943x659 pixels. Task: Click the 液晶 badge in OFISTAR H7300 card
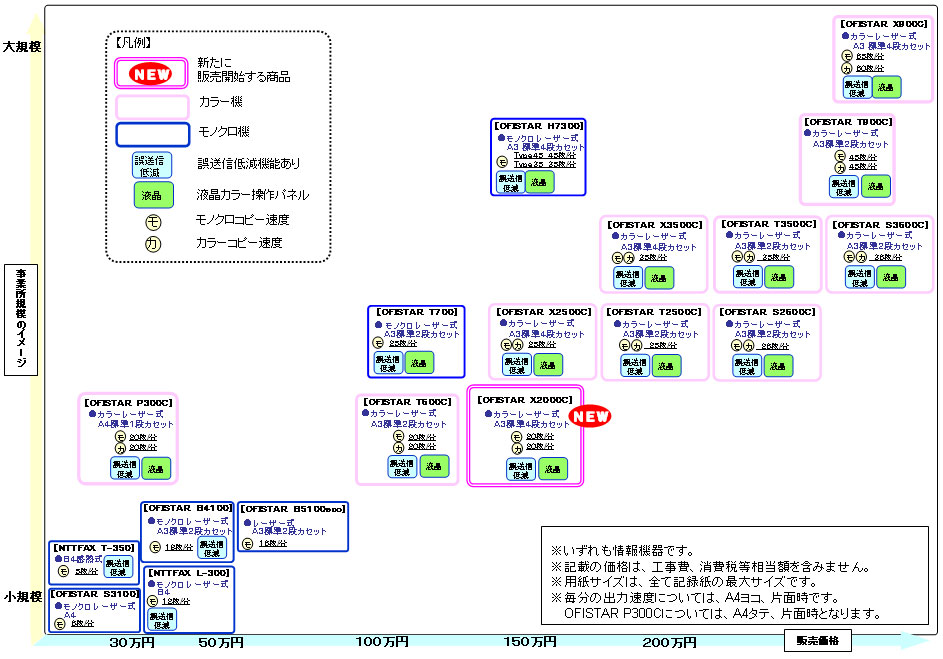pyautogui.click(x=539, y=182)
